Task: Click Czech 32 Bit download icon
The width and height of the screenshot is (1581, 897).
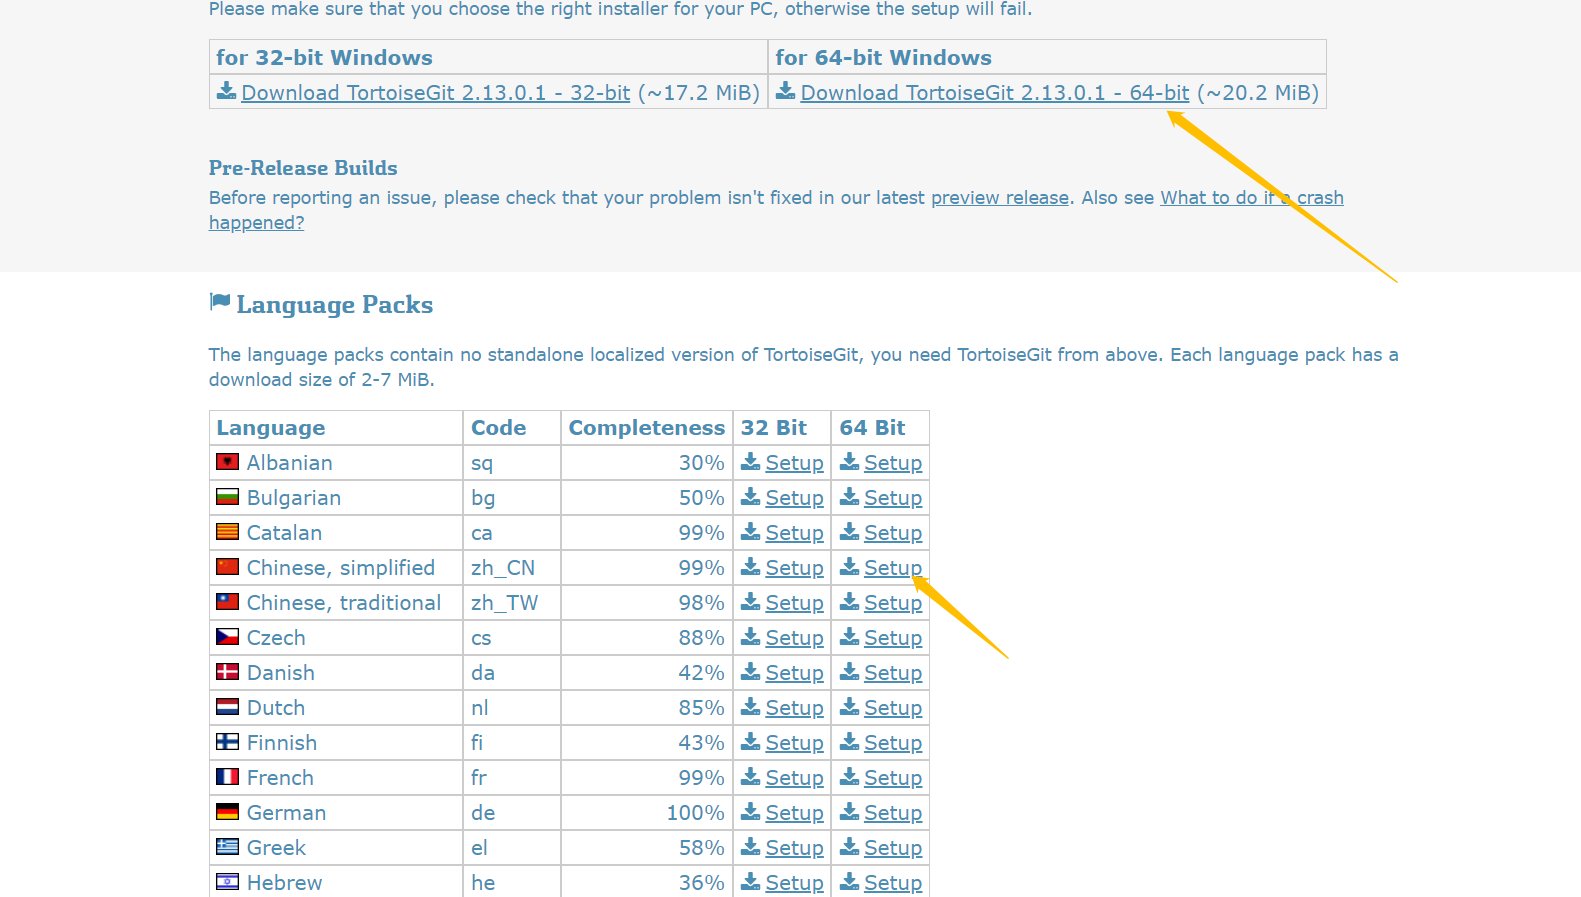Action: point(751,636)
